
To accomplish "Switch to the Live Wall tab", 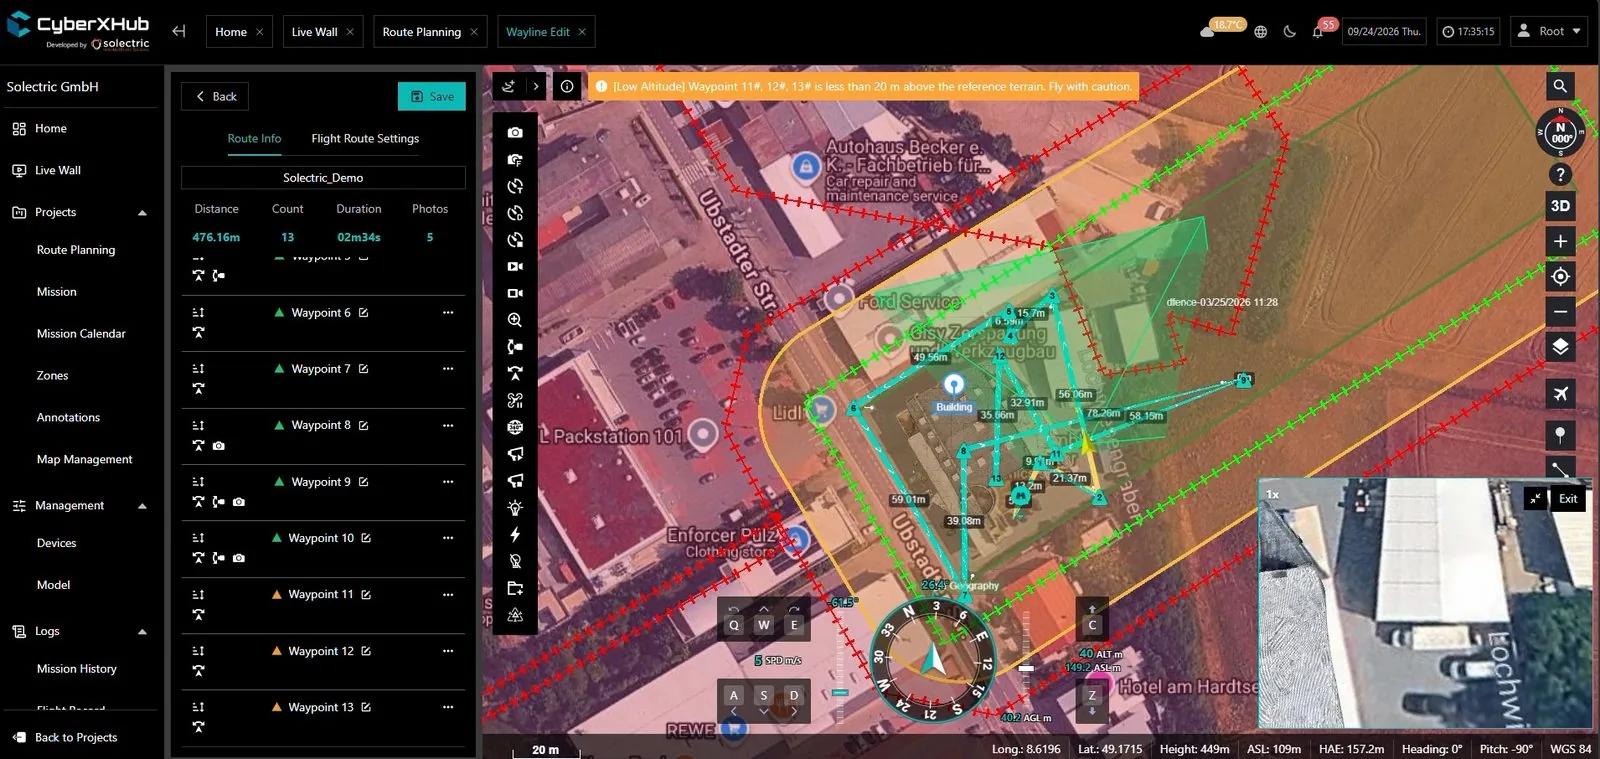I will point(315,32).
